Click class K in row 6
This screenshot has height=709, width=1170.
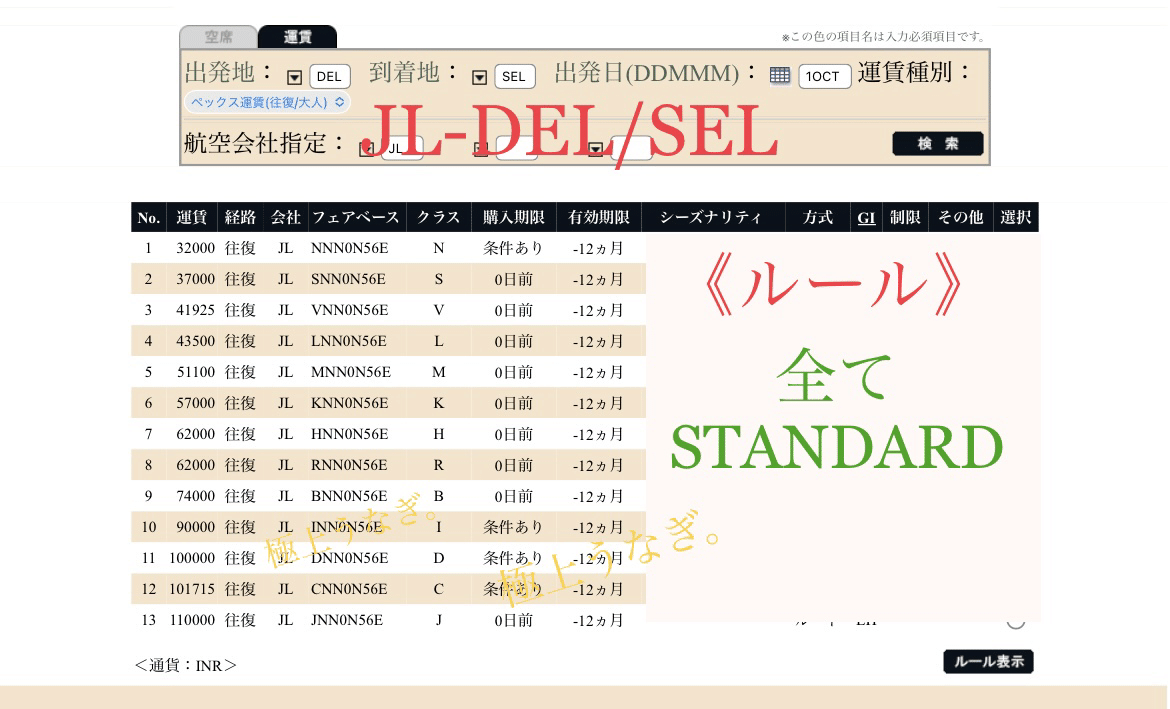click(439, 403)
